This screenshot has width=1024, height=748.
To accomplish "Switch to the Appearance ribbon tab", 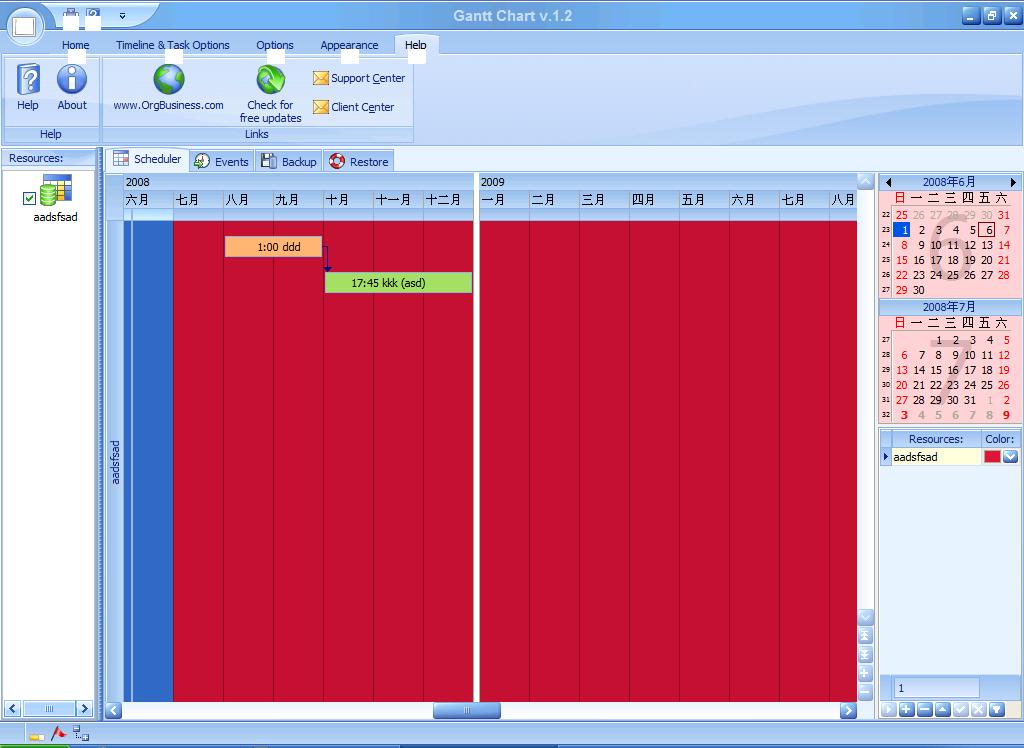I will 349,45.
